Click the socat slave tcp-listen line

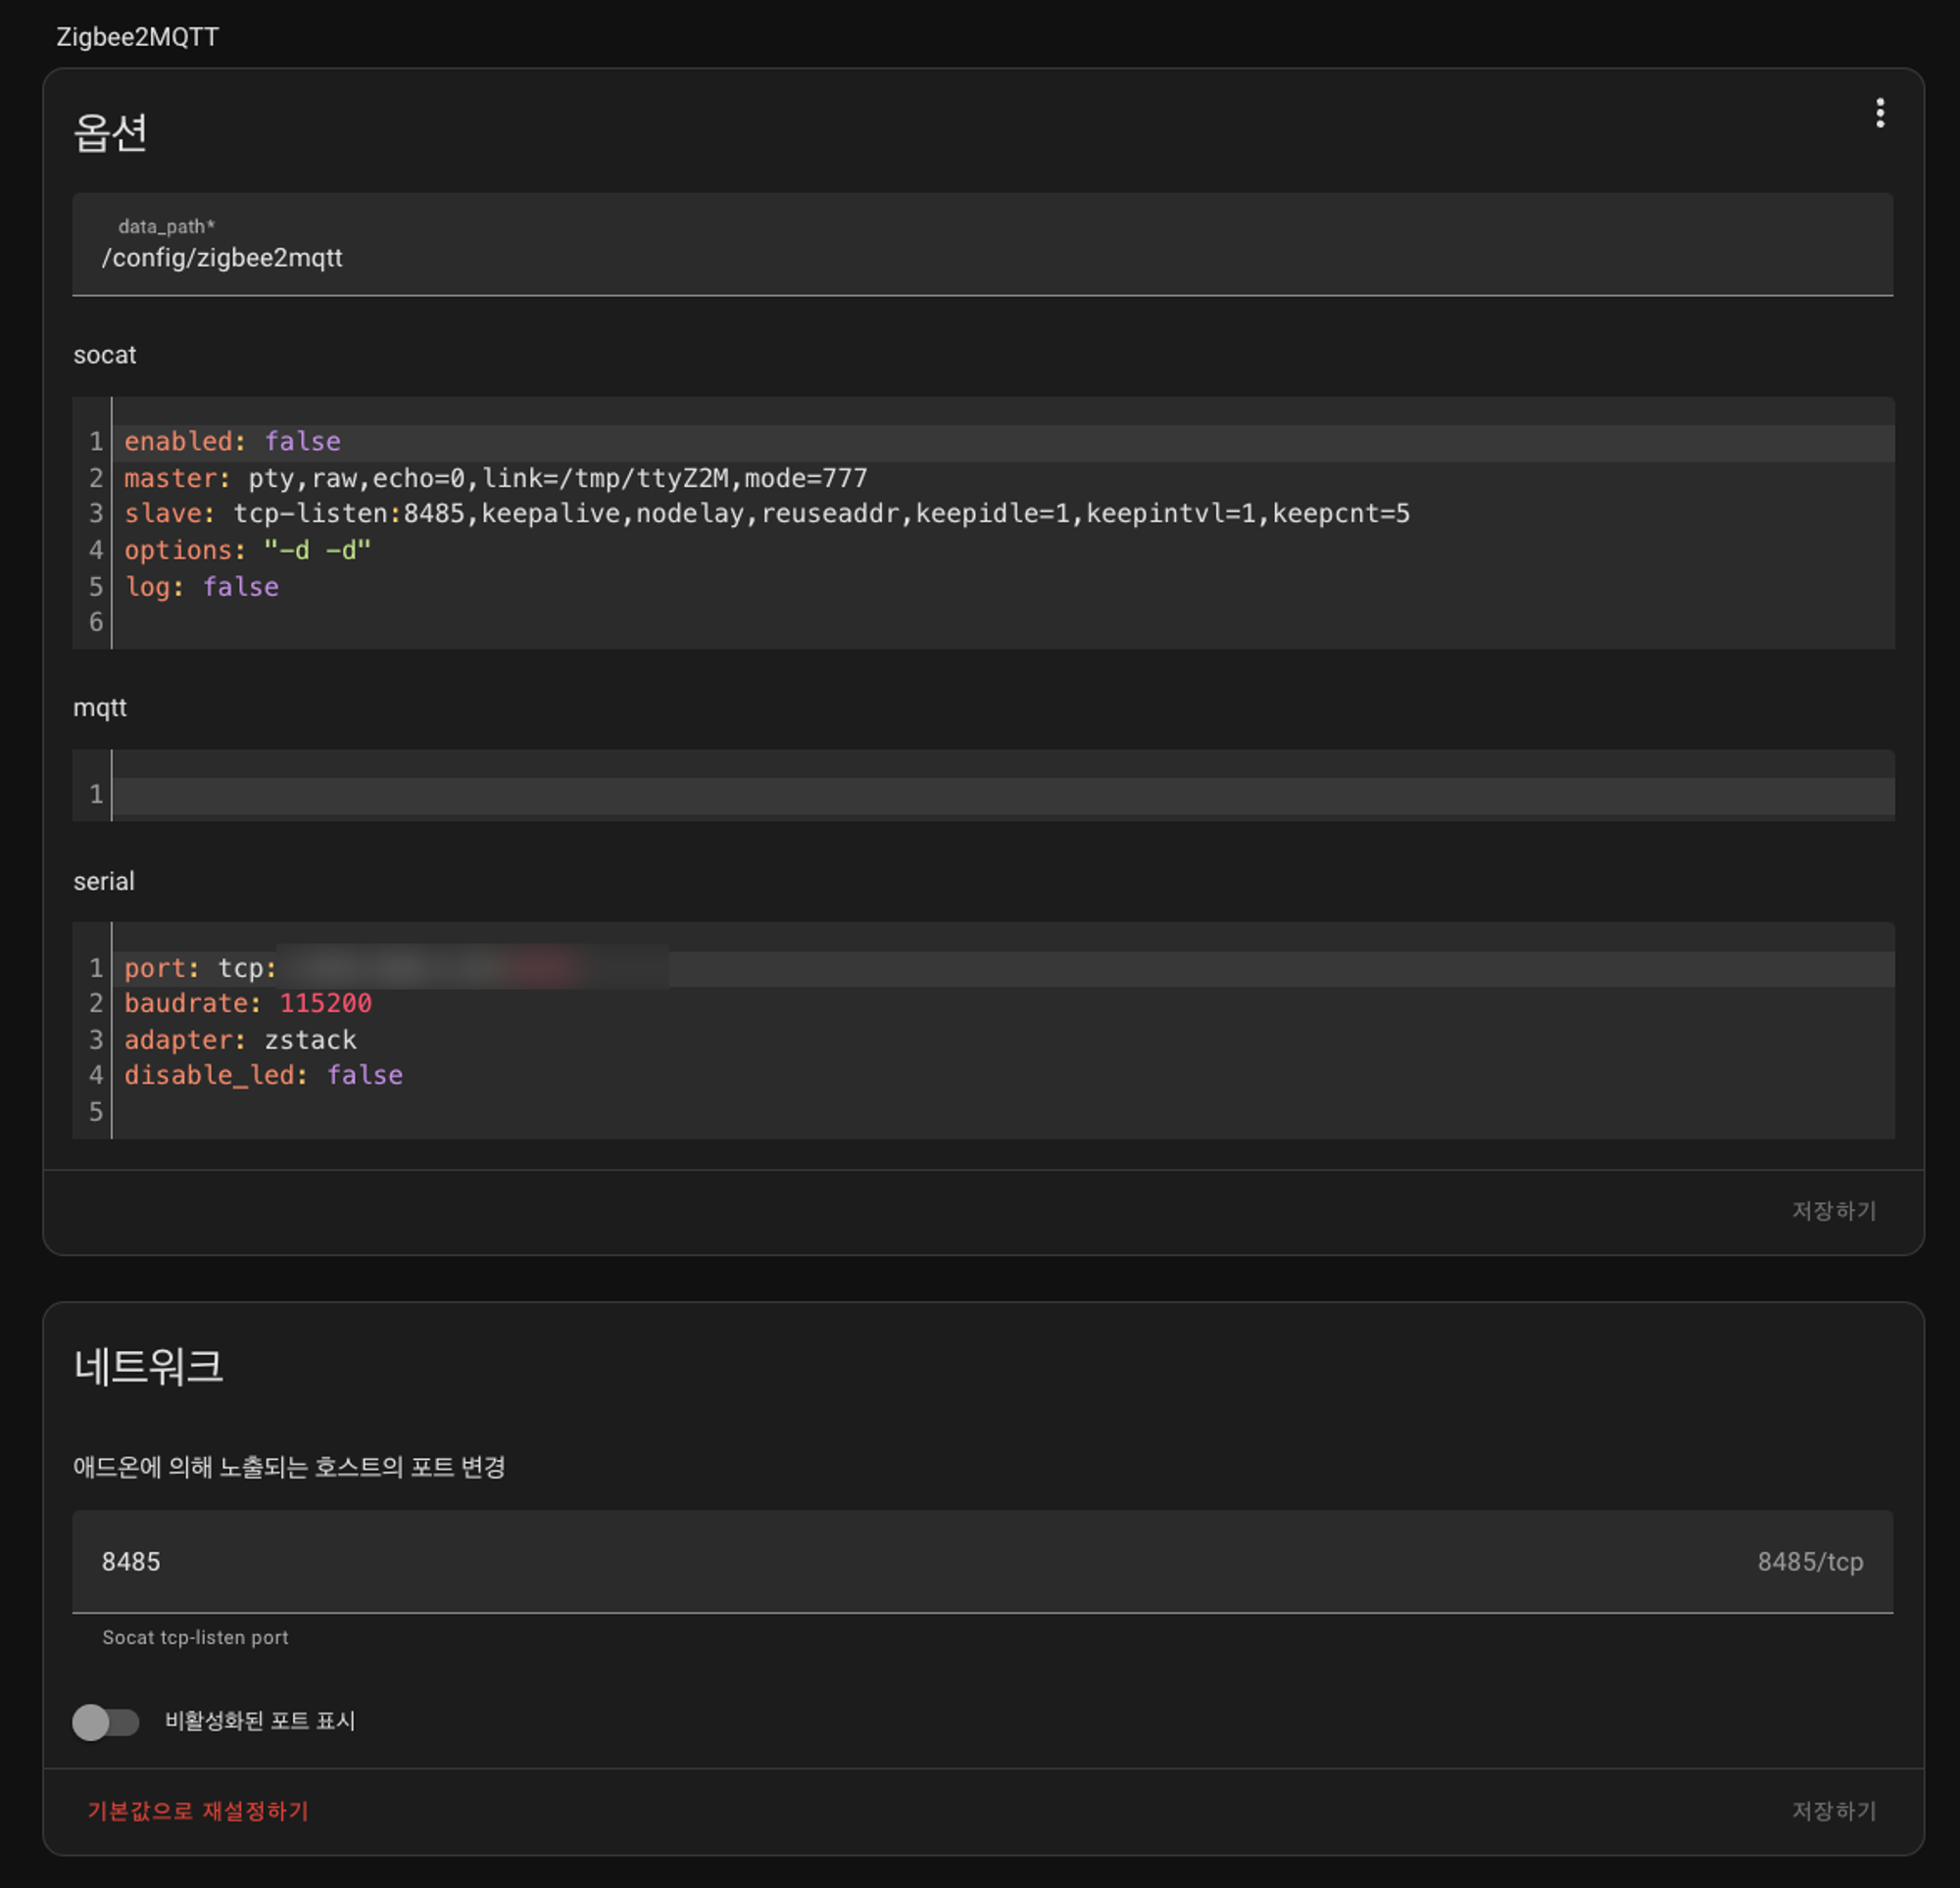766,514
